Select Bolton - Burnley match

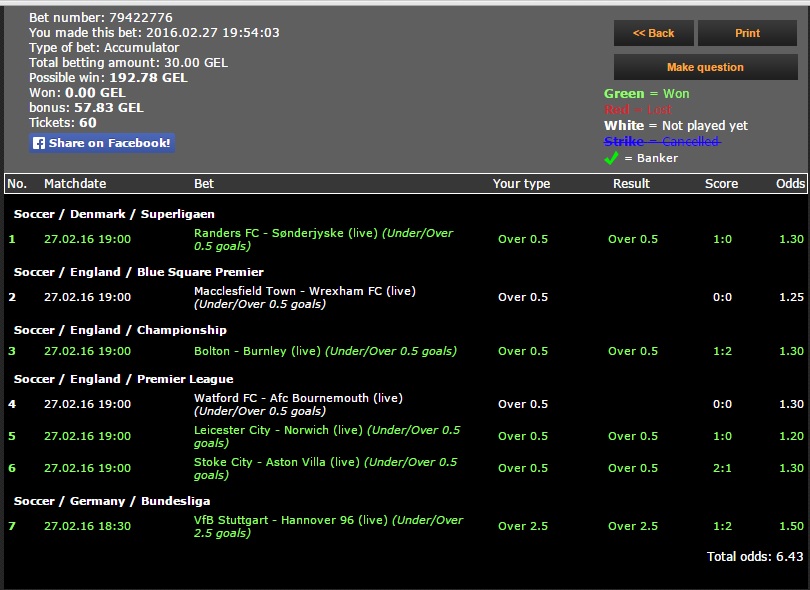click(325, 351)
